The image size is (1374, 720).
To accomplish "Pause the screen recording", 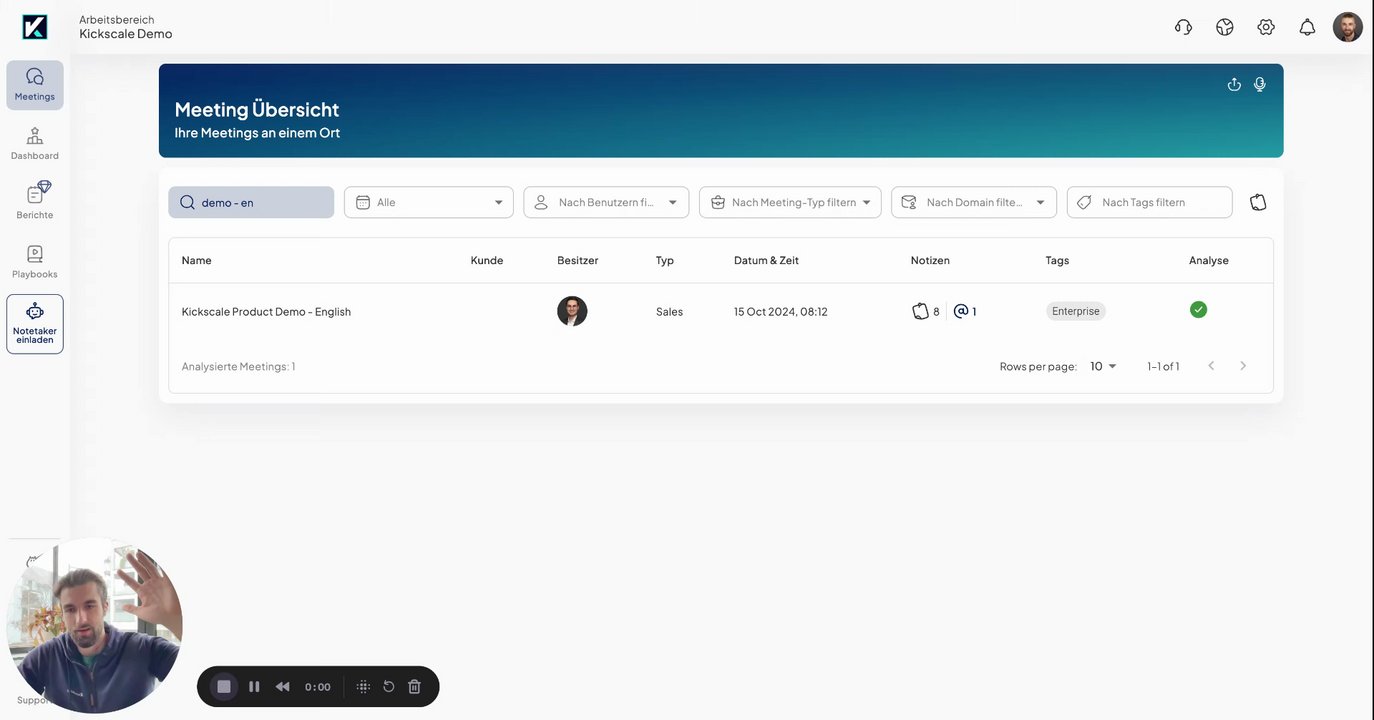I will tap(254, 686).
